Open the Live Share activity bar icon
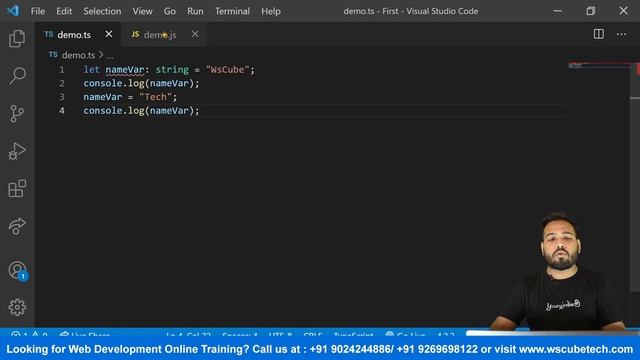This screenshot has height=360, width=640. [17, 226]
